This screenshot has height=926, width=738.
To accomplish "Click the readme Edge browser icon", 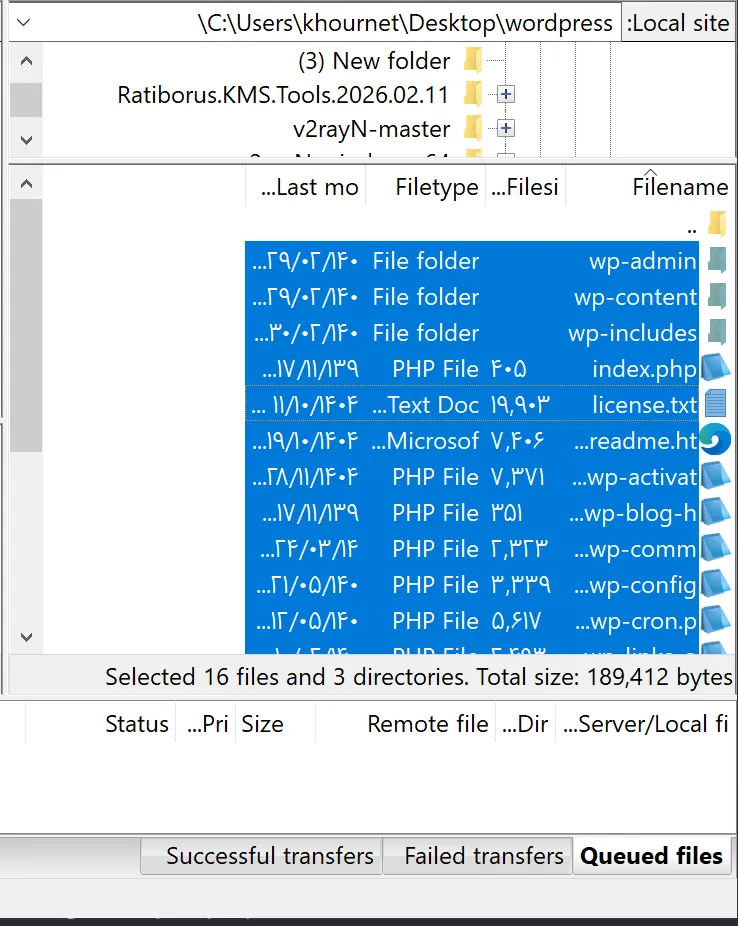I will coord(716,440).
